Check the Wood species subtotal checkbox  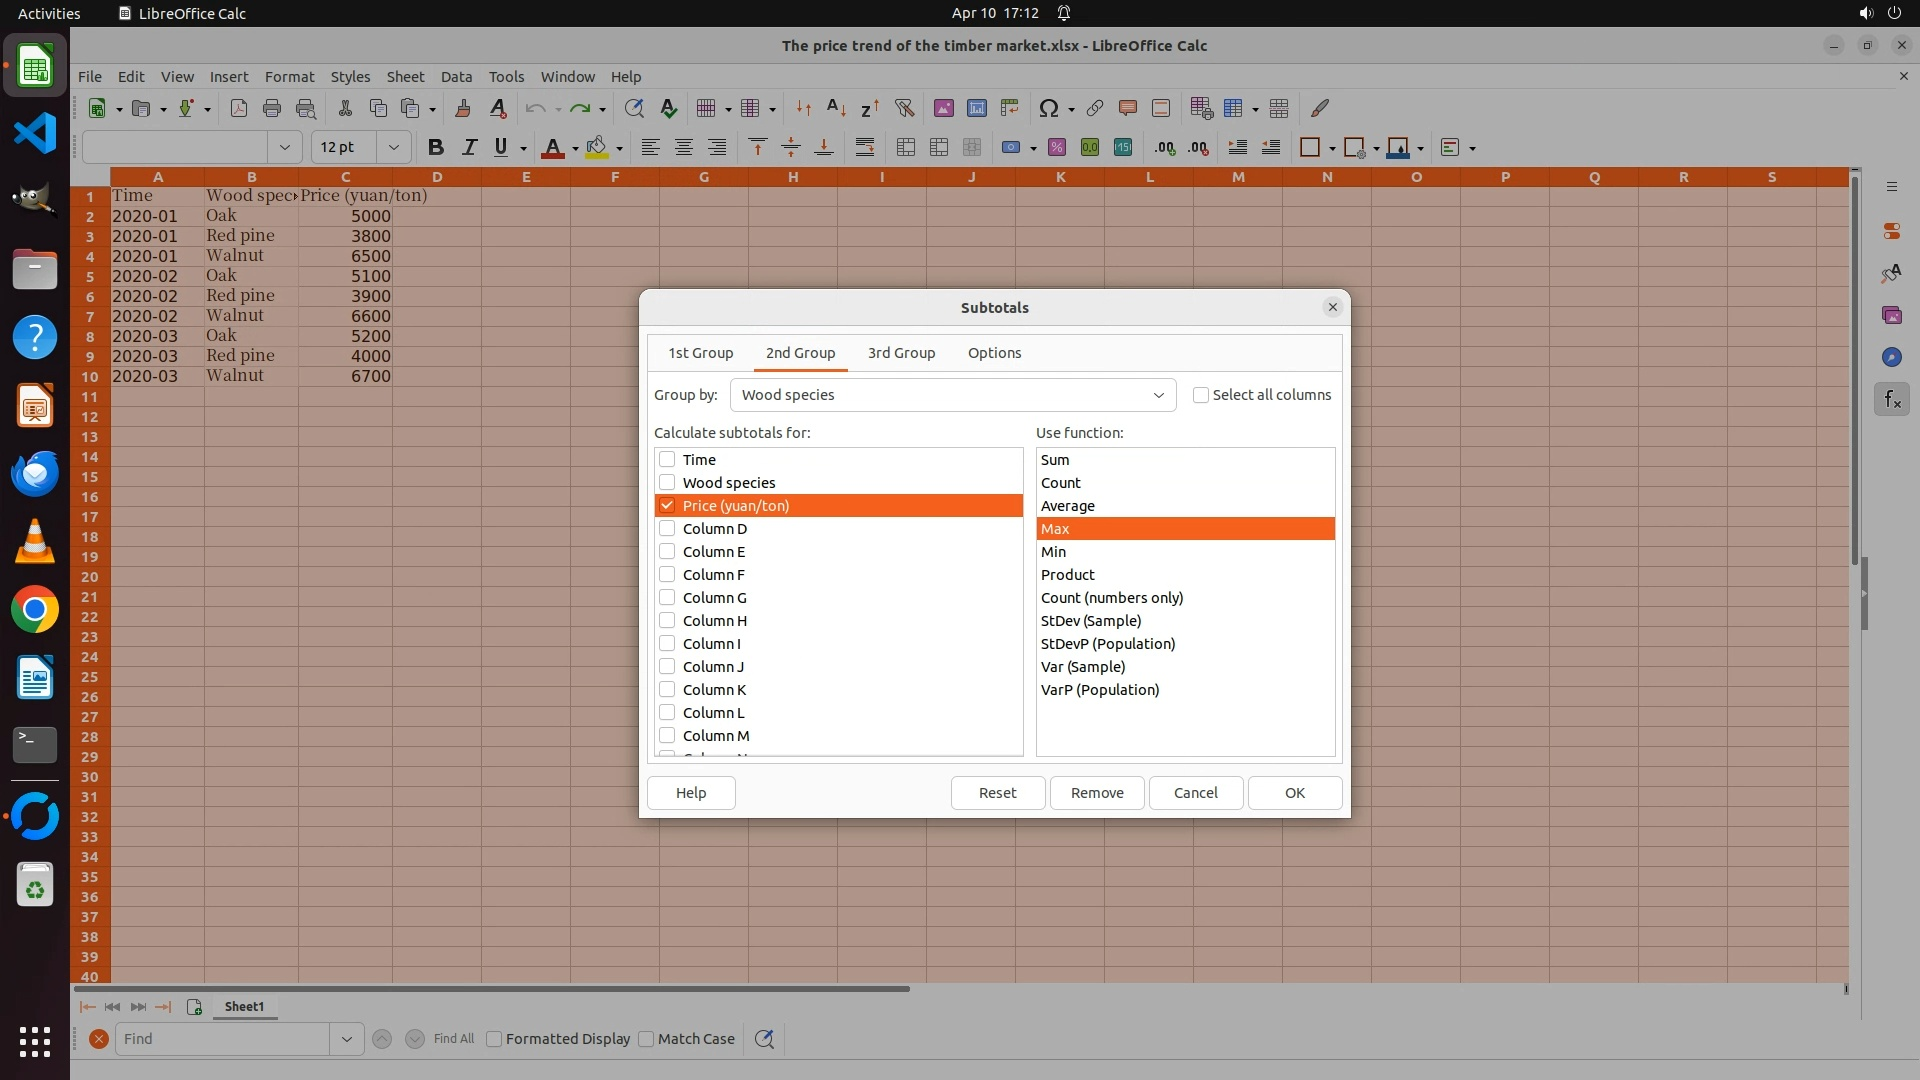pyautogui.click(x=667, y=483)
